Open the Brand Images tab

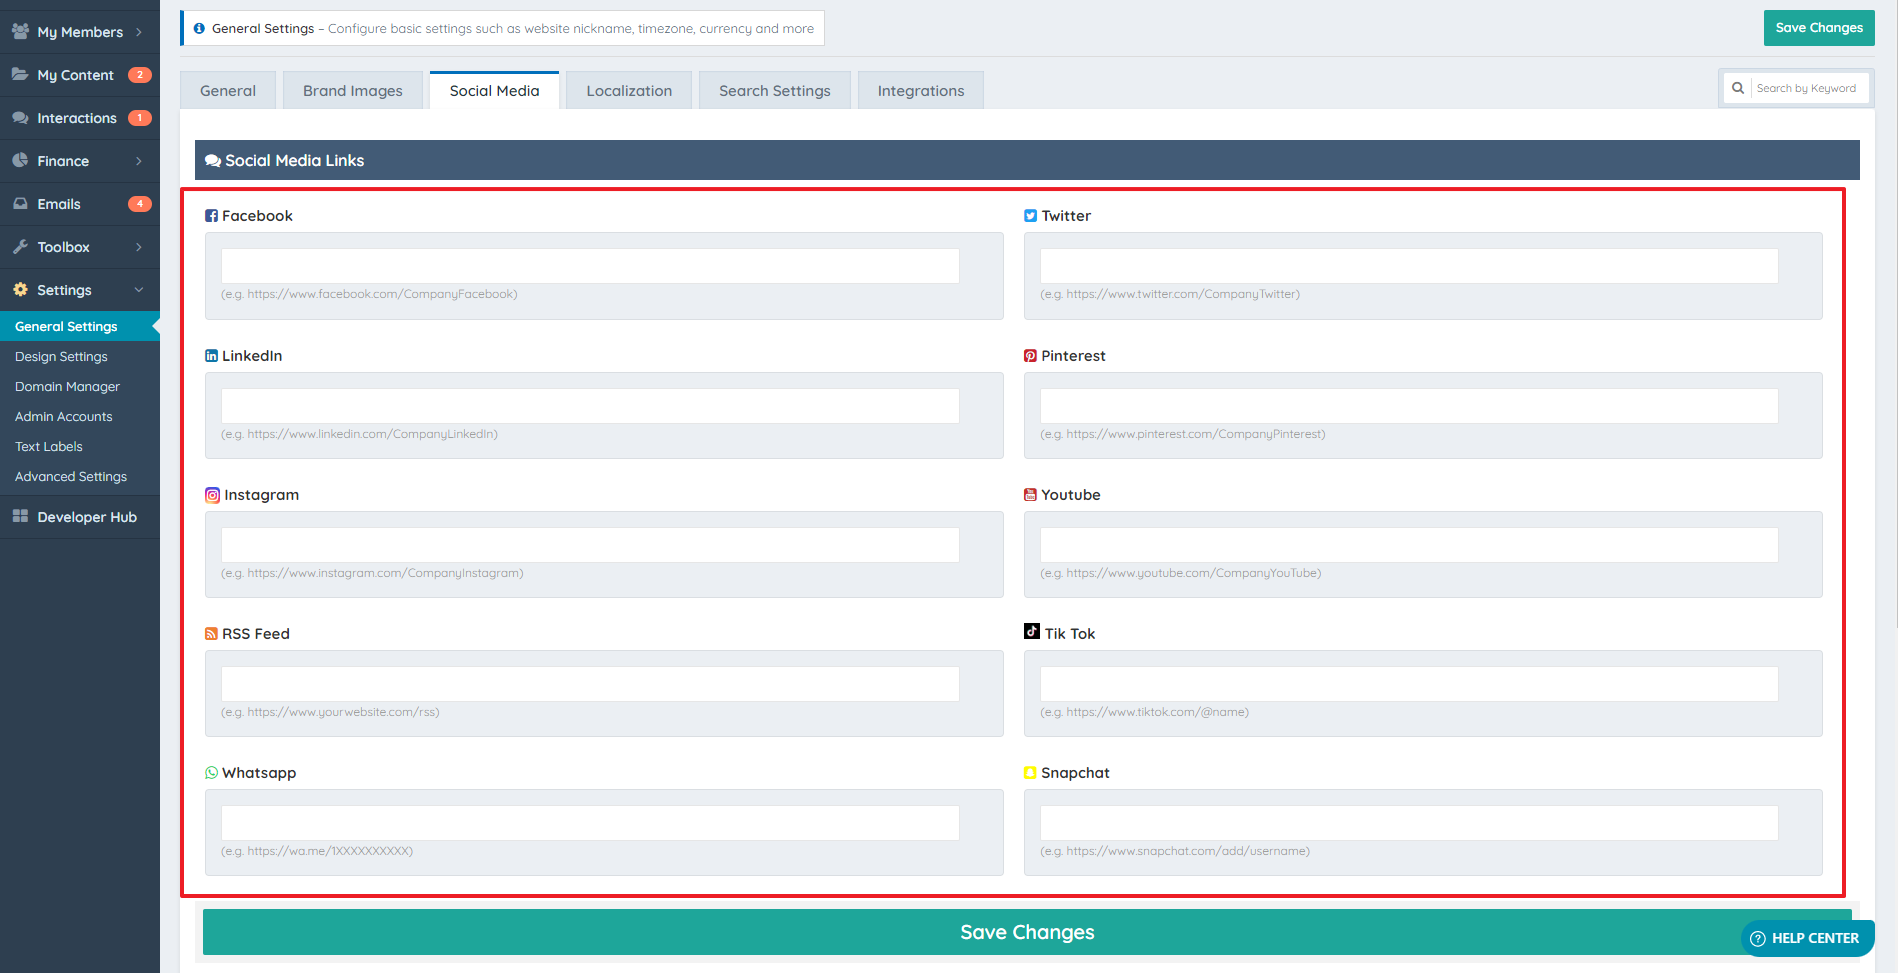[x=352, y=90]
